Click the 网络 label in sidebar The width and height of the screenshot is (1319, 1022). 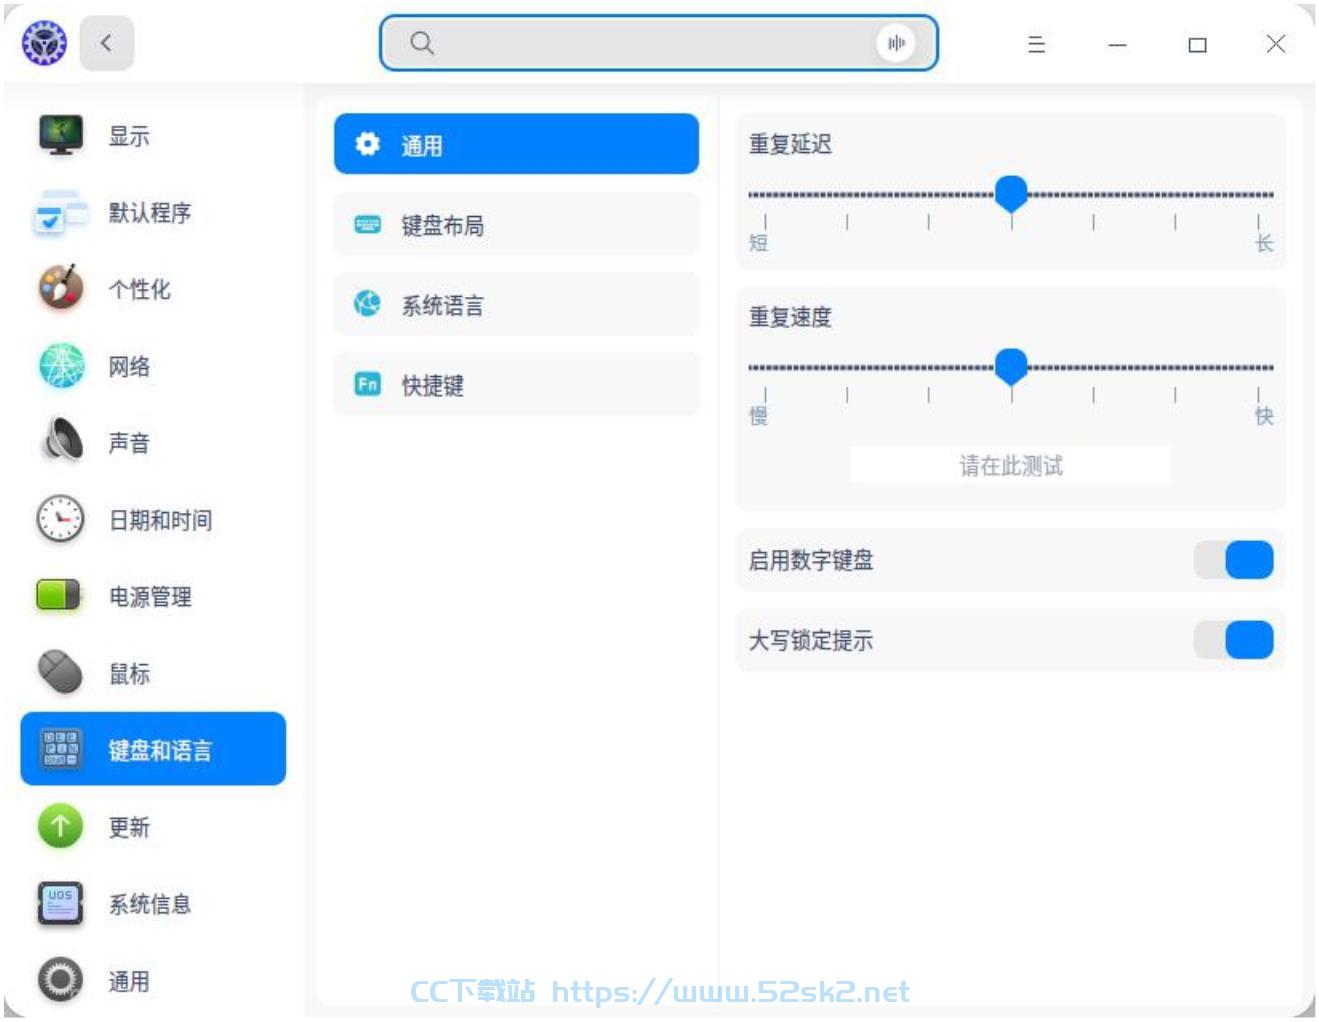pyautogui.click(x=129, y=366)
